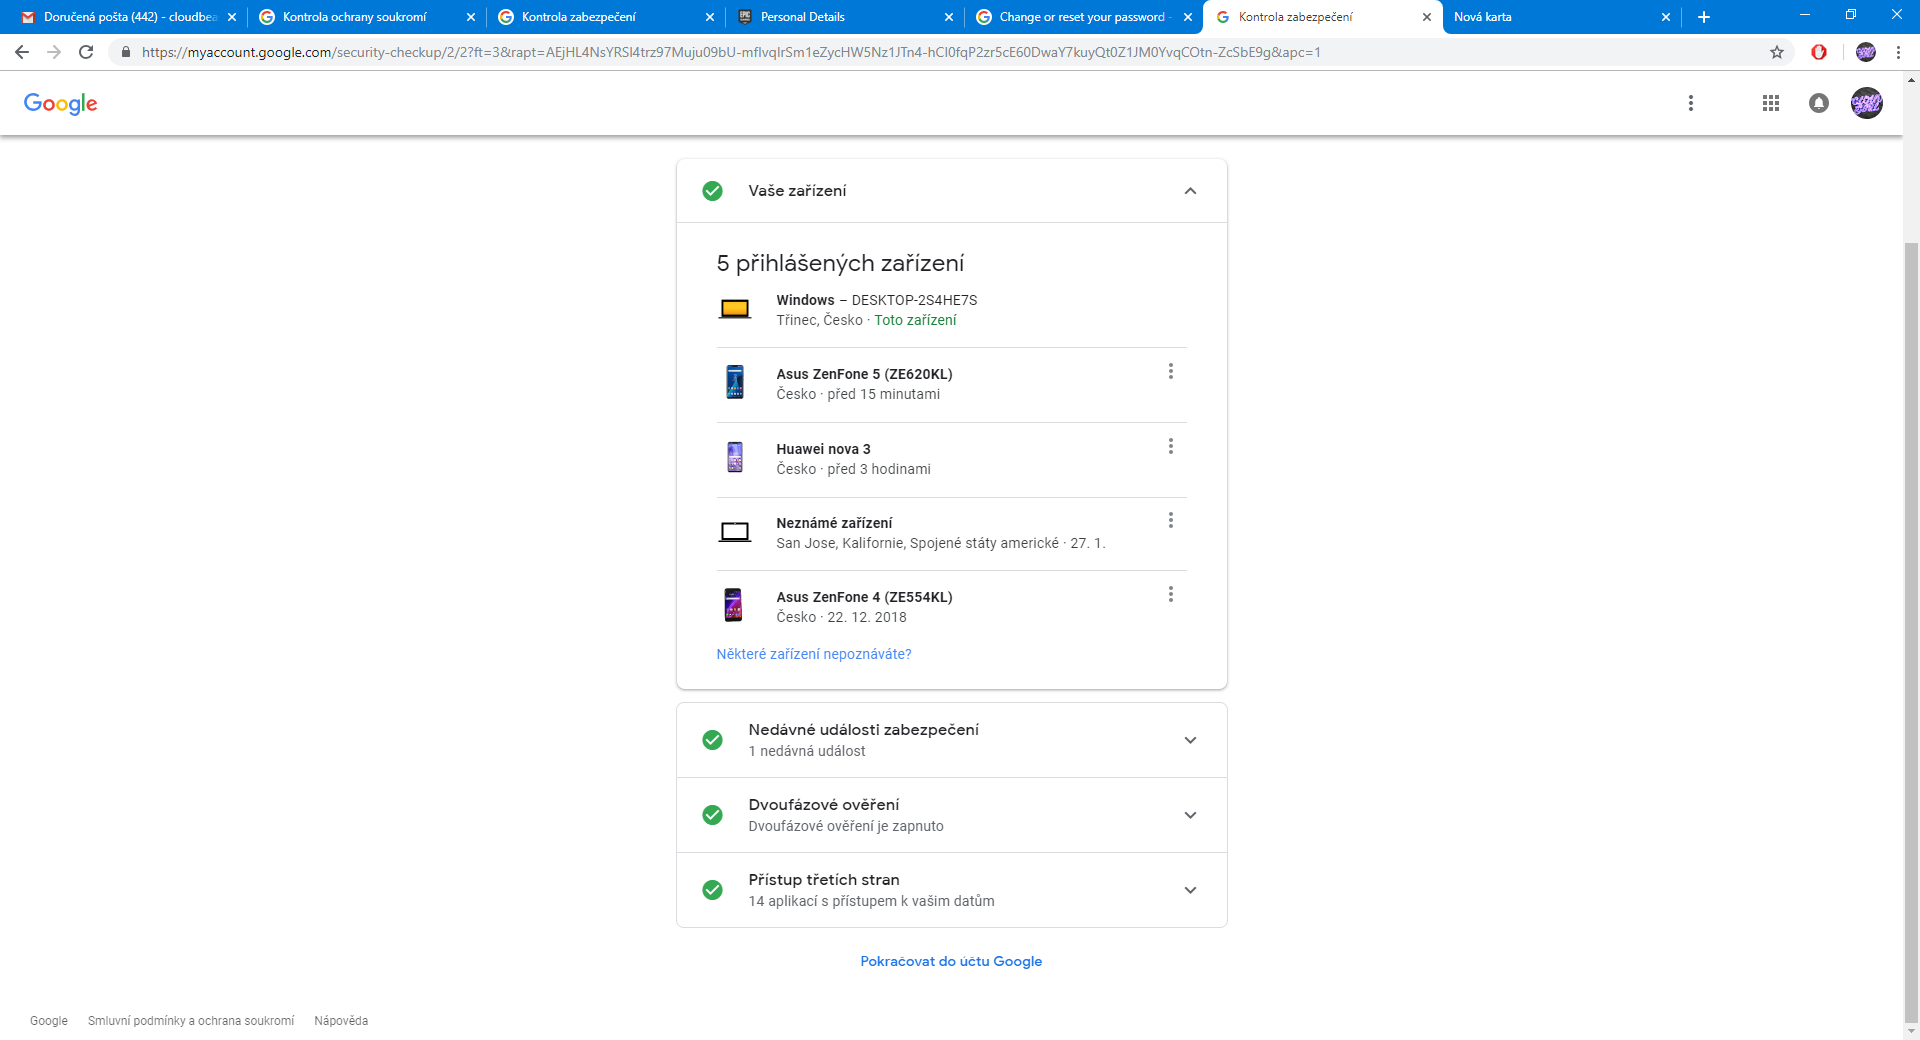Open Google notifications bell
Image resolution: width=1920 pixels, height=1040 pixels.
1818,103
